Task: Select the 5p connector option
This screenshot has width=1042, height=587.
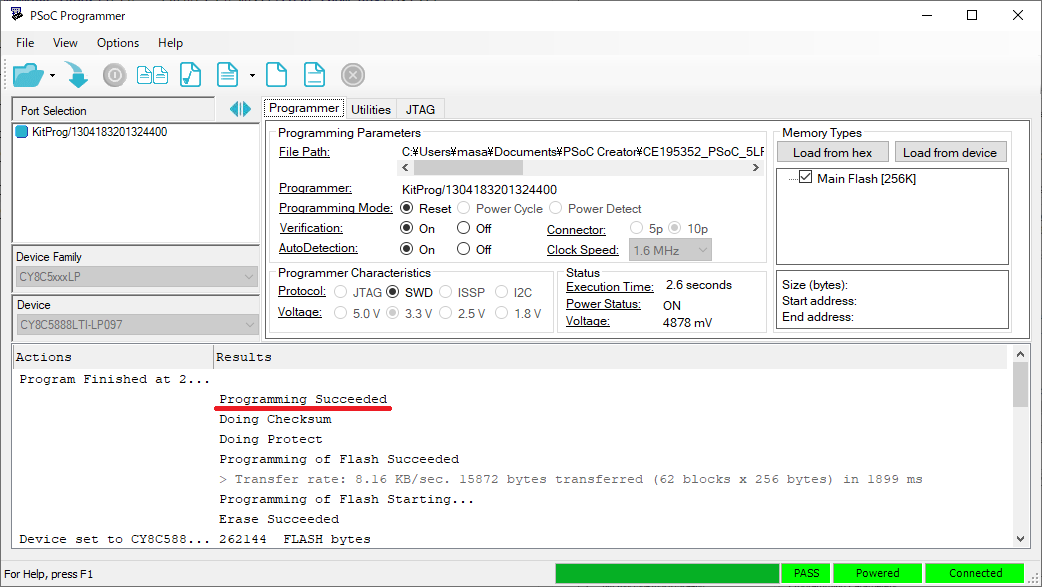Action: [x=637, y=228]
